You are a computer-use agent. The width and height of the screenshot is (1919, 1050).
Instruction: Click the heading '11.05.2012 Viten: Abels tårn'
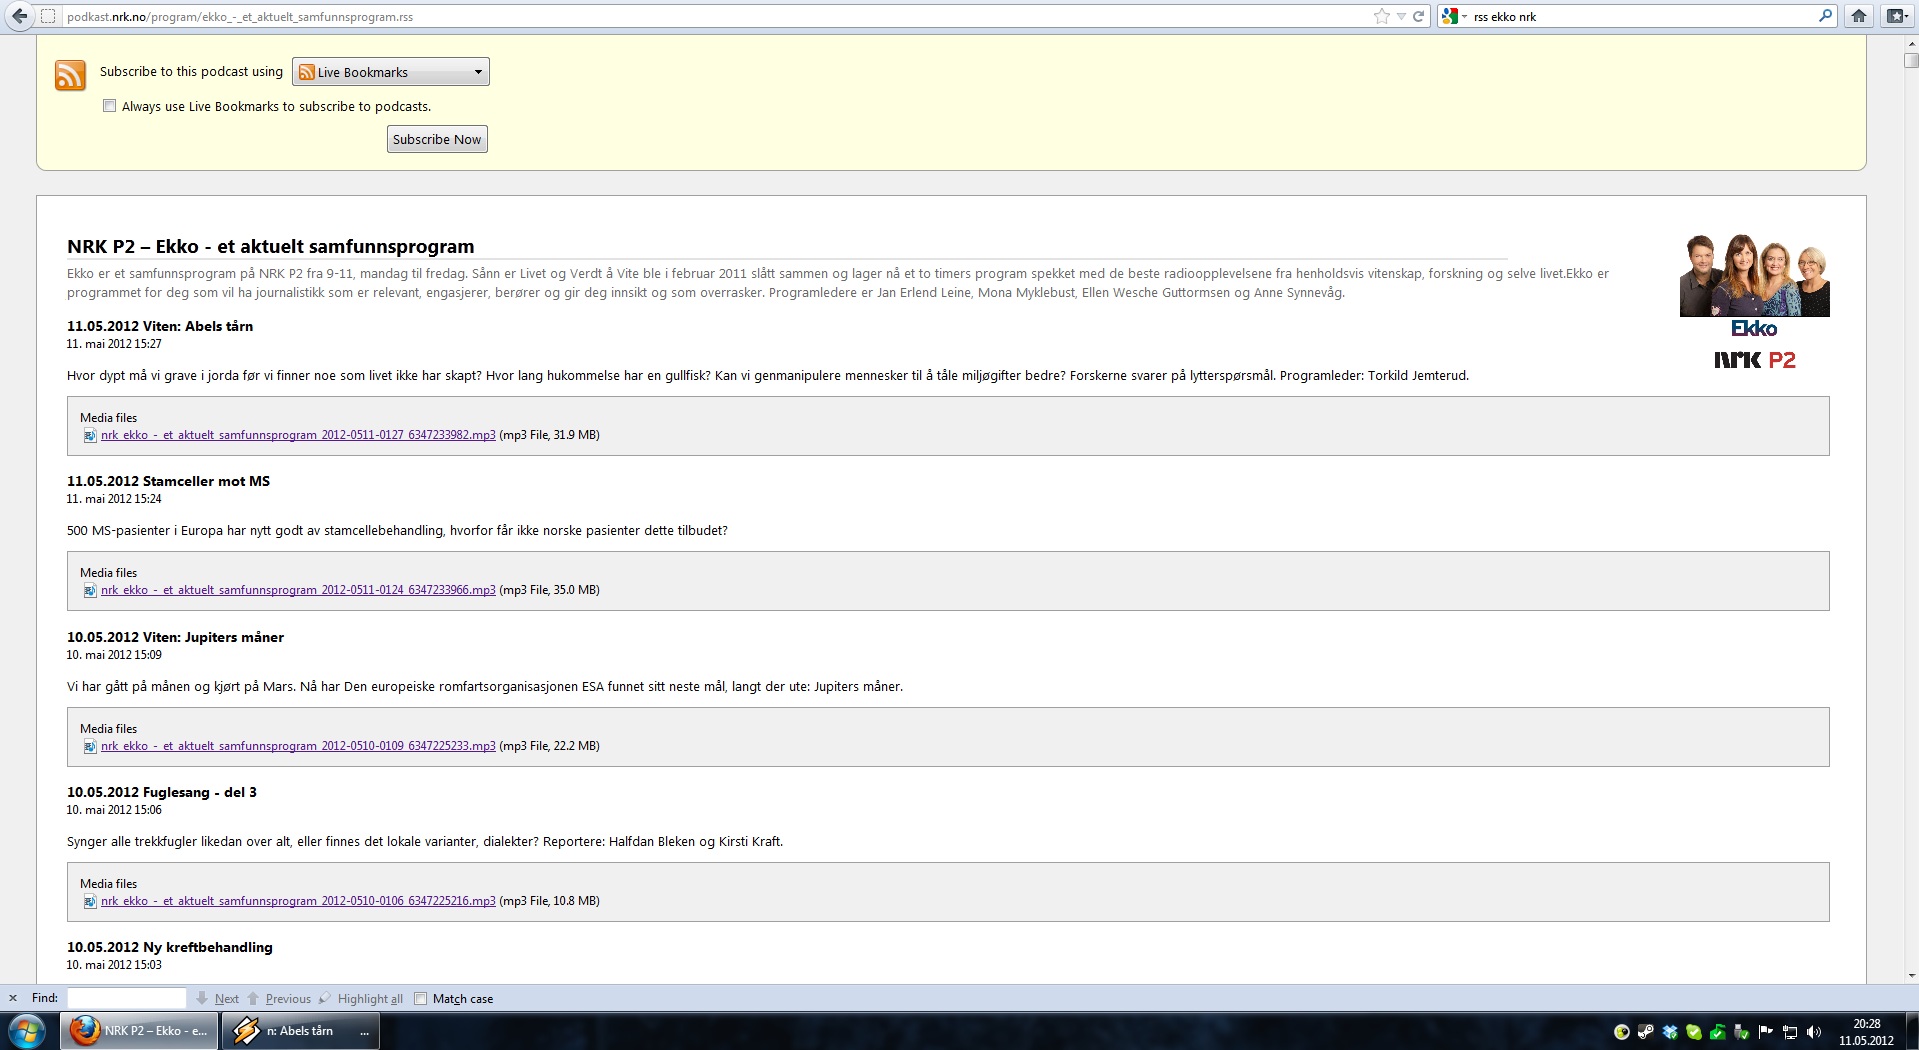[160, 326]
